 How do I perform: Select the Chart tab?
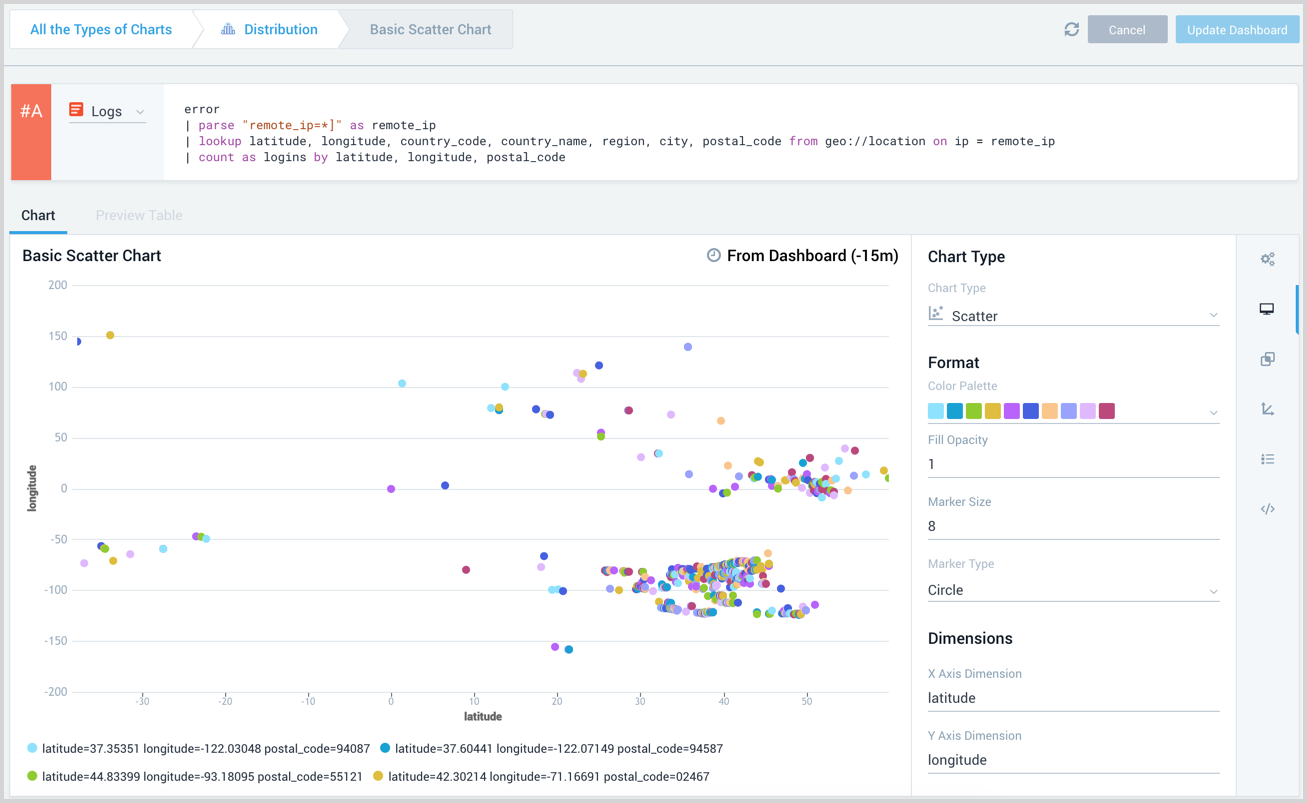click(38, 215)
